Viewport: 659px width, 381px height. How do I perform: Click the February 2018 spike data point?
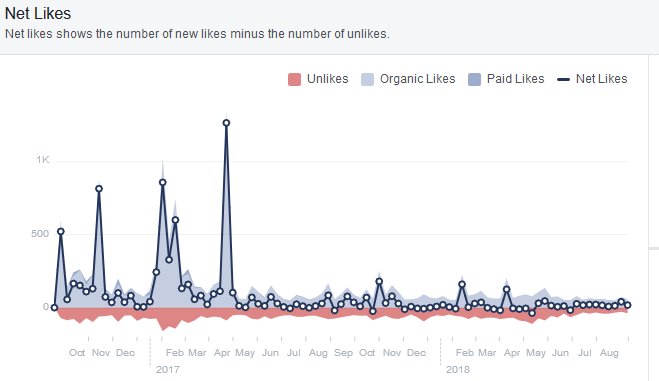click(462, 284)
